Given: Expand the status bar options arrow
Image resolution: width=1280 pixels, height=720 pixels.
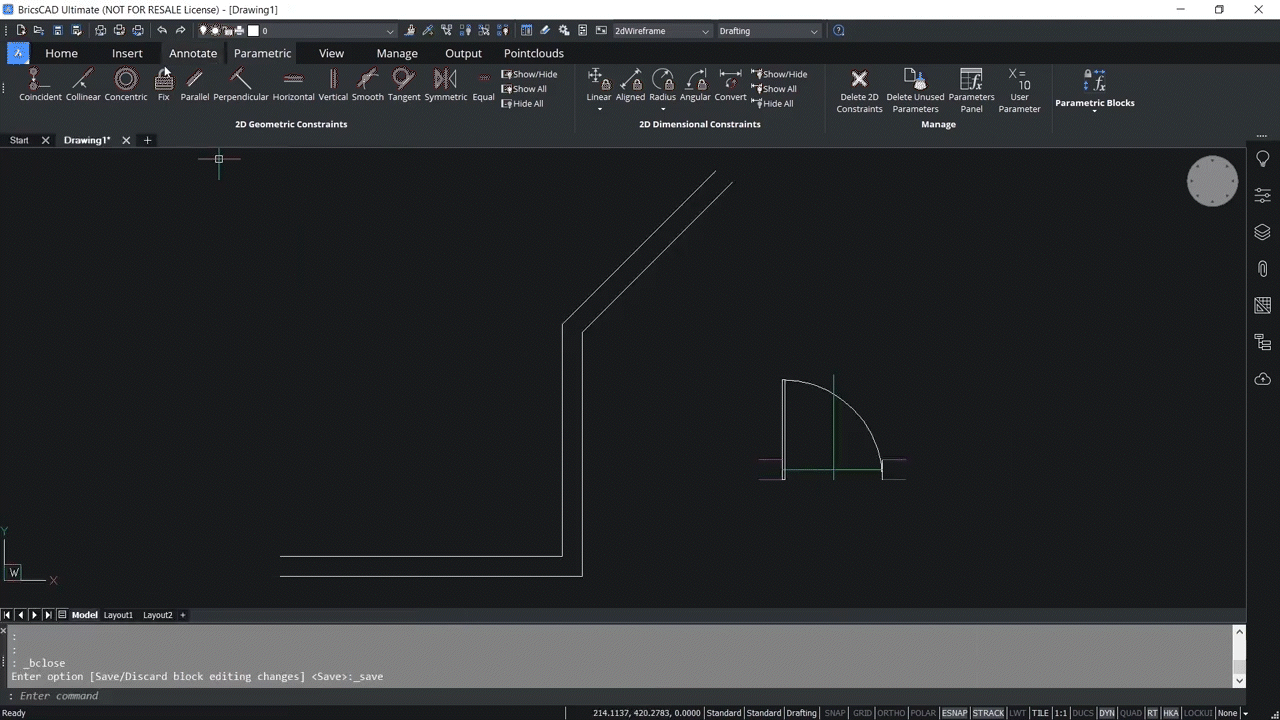Looking at the screenshot, I should (x=1246, y=713).
